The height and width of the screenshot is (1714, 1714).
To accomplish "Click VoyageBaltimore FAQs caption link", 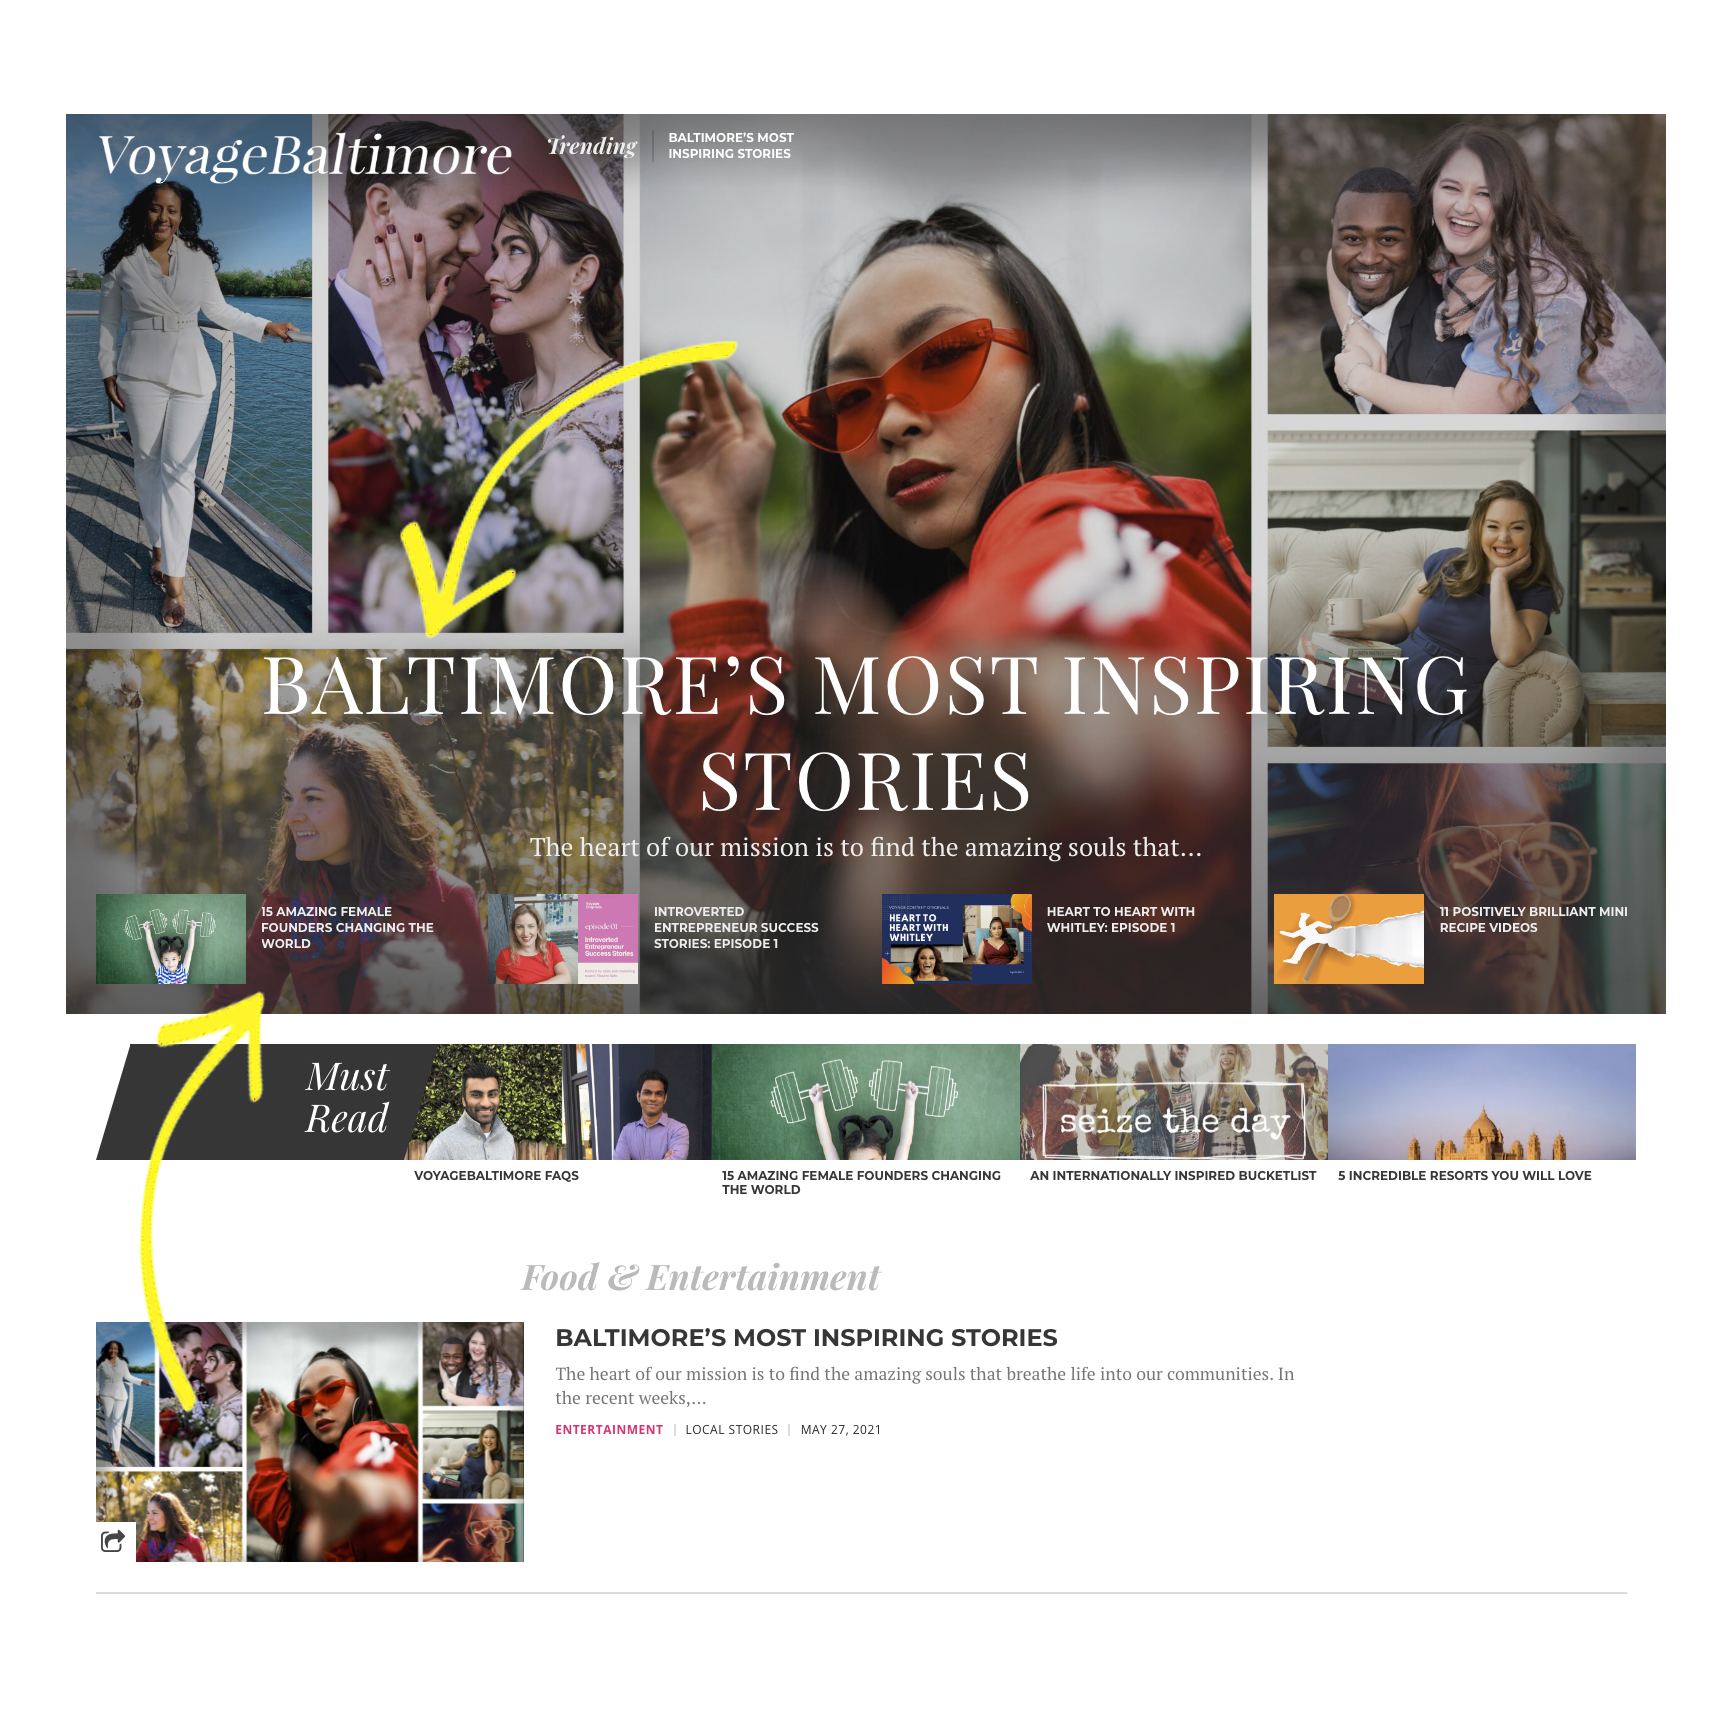I will tap(496, 1176).
